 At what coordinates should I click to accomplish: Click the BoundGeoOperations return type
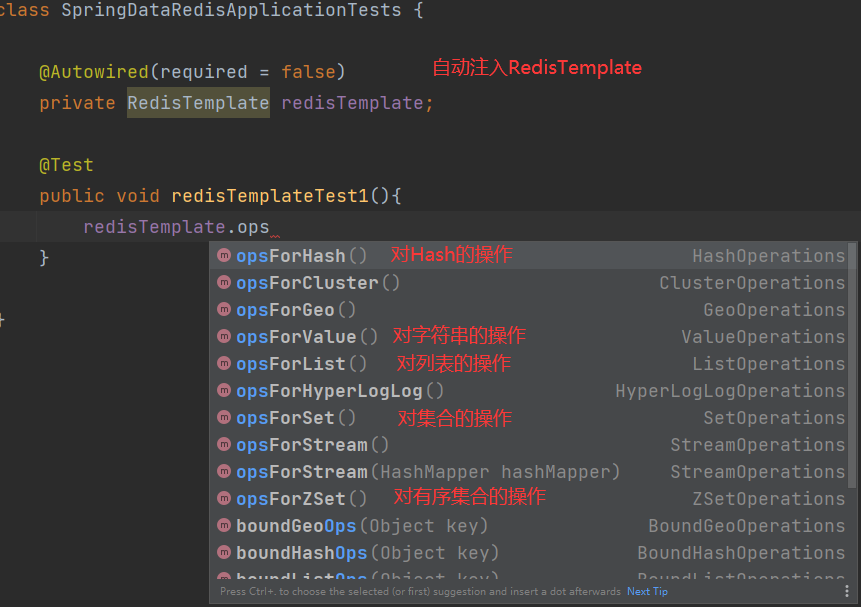pos(746,525)
